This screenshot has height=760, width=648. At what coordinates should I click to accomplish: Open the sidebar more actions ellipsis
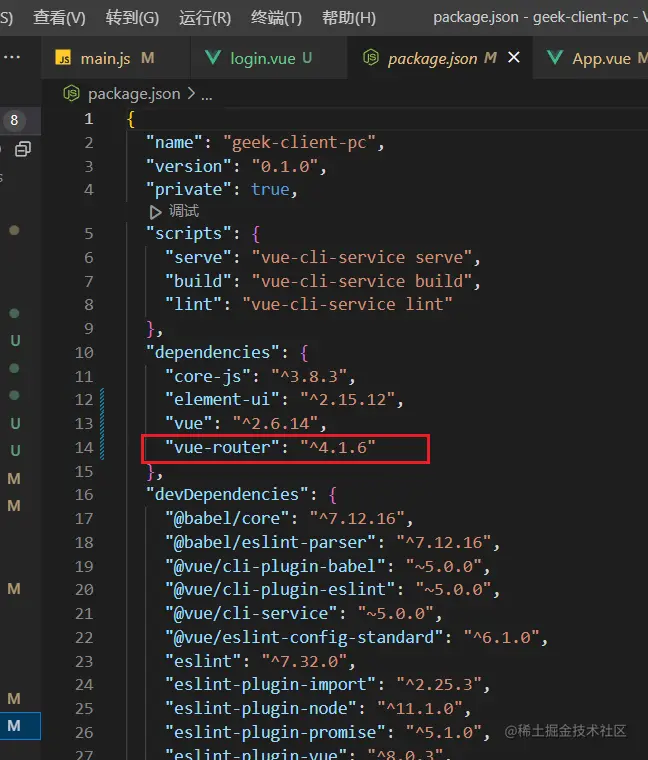12,57
